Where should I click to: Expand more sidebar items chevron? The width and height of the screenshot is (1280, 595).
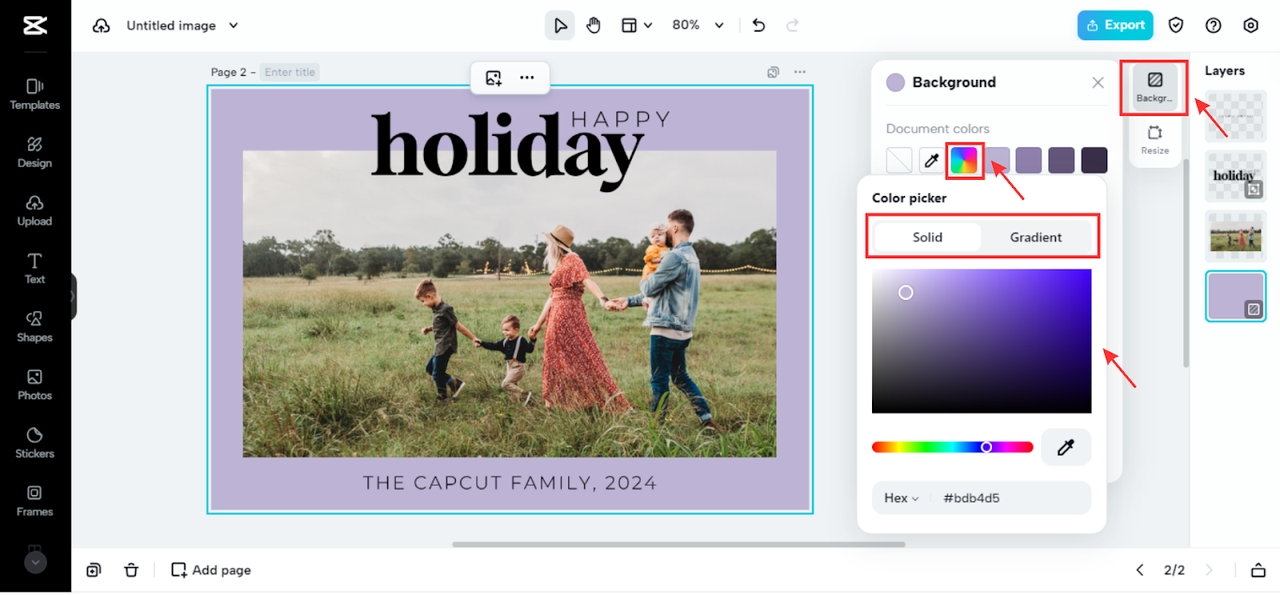(35, 562)
